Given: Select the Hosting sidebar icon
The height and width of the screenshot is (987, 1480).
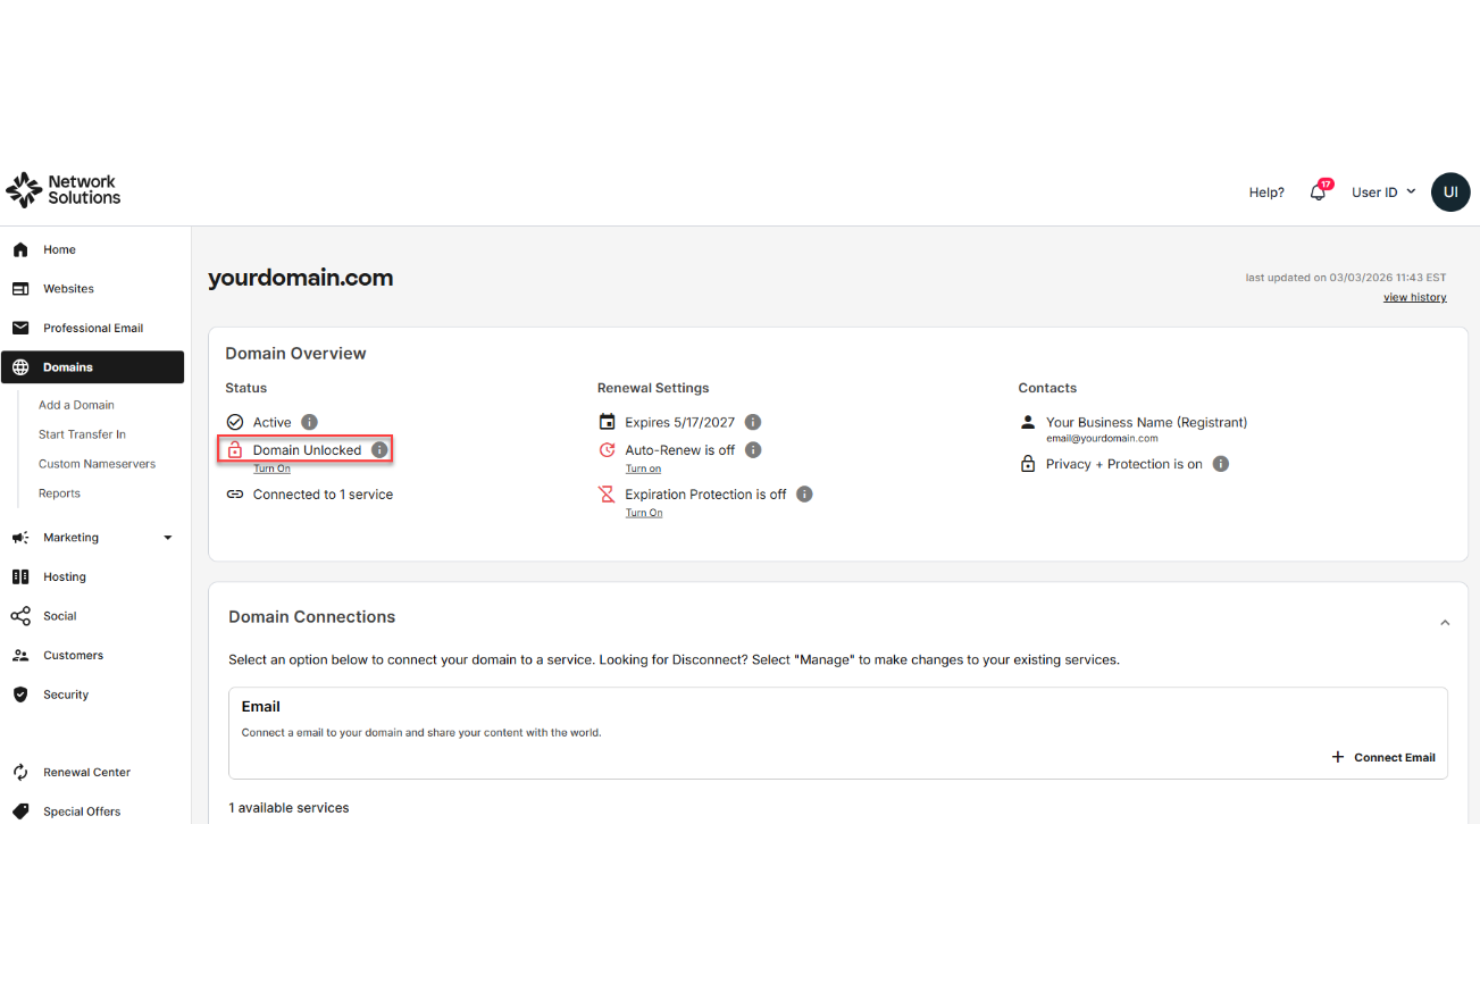Looking at the screenshot, I should coord(21,576).
